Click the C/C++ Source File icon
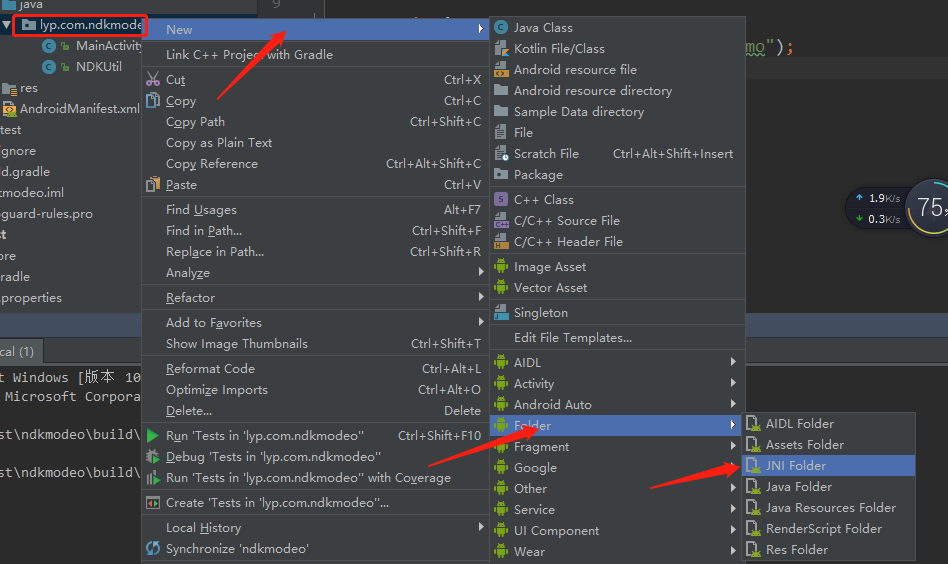Screen dimensions: 948x564 501,221
